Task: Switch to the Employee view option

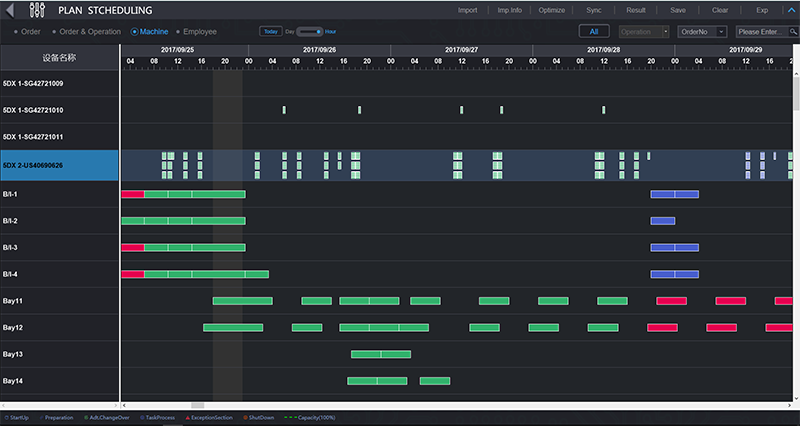Action: coord(178,32)
